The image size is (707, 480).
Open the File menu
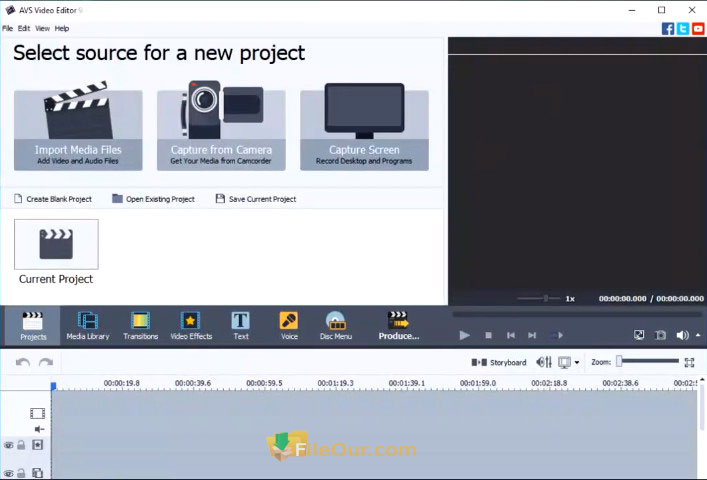(8, 28)
